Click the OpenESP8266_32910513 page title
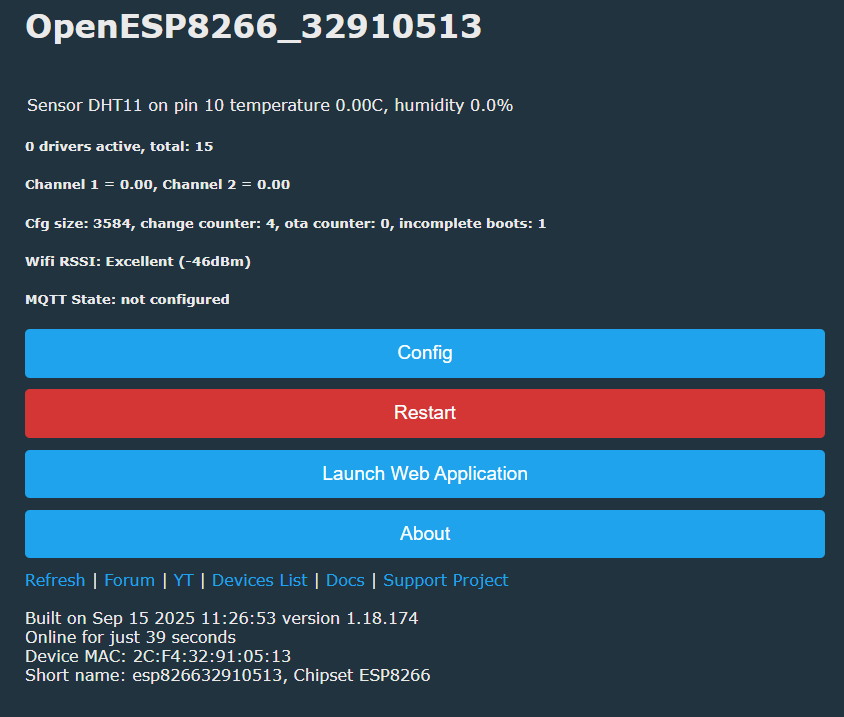Viewport: 844px width, 717px height. click(254, 26)
